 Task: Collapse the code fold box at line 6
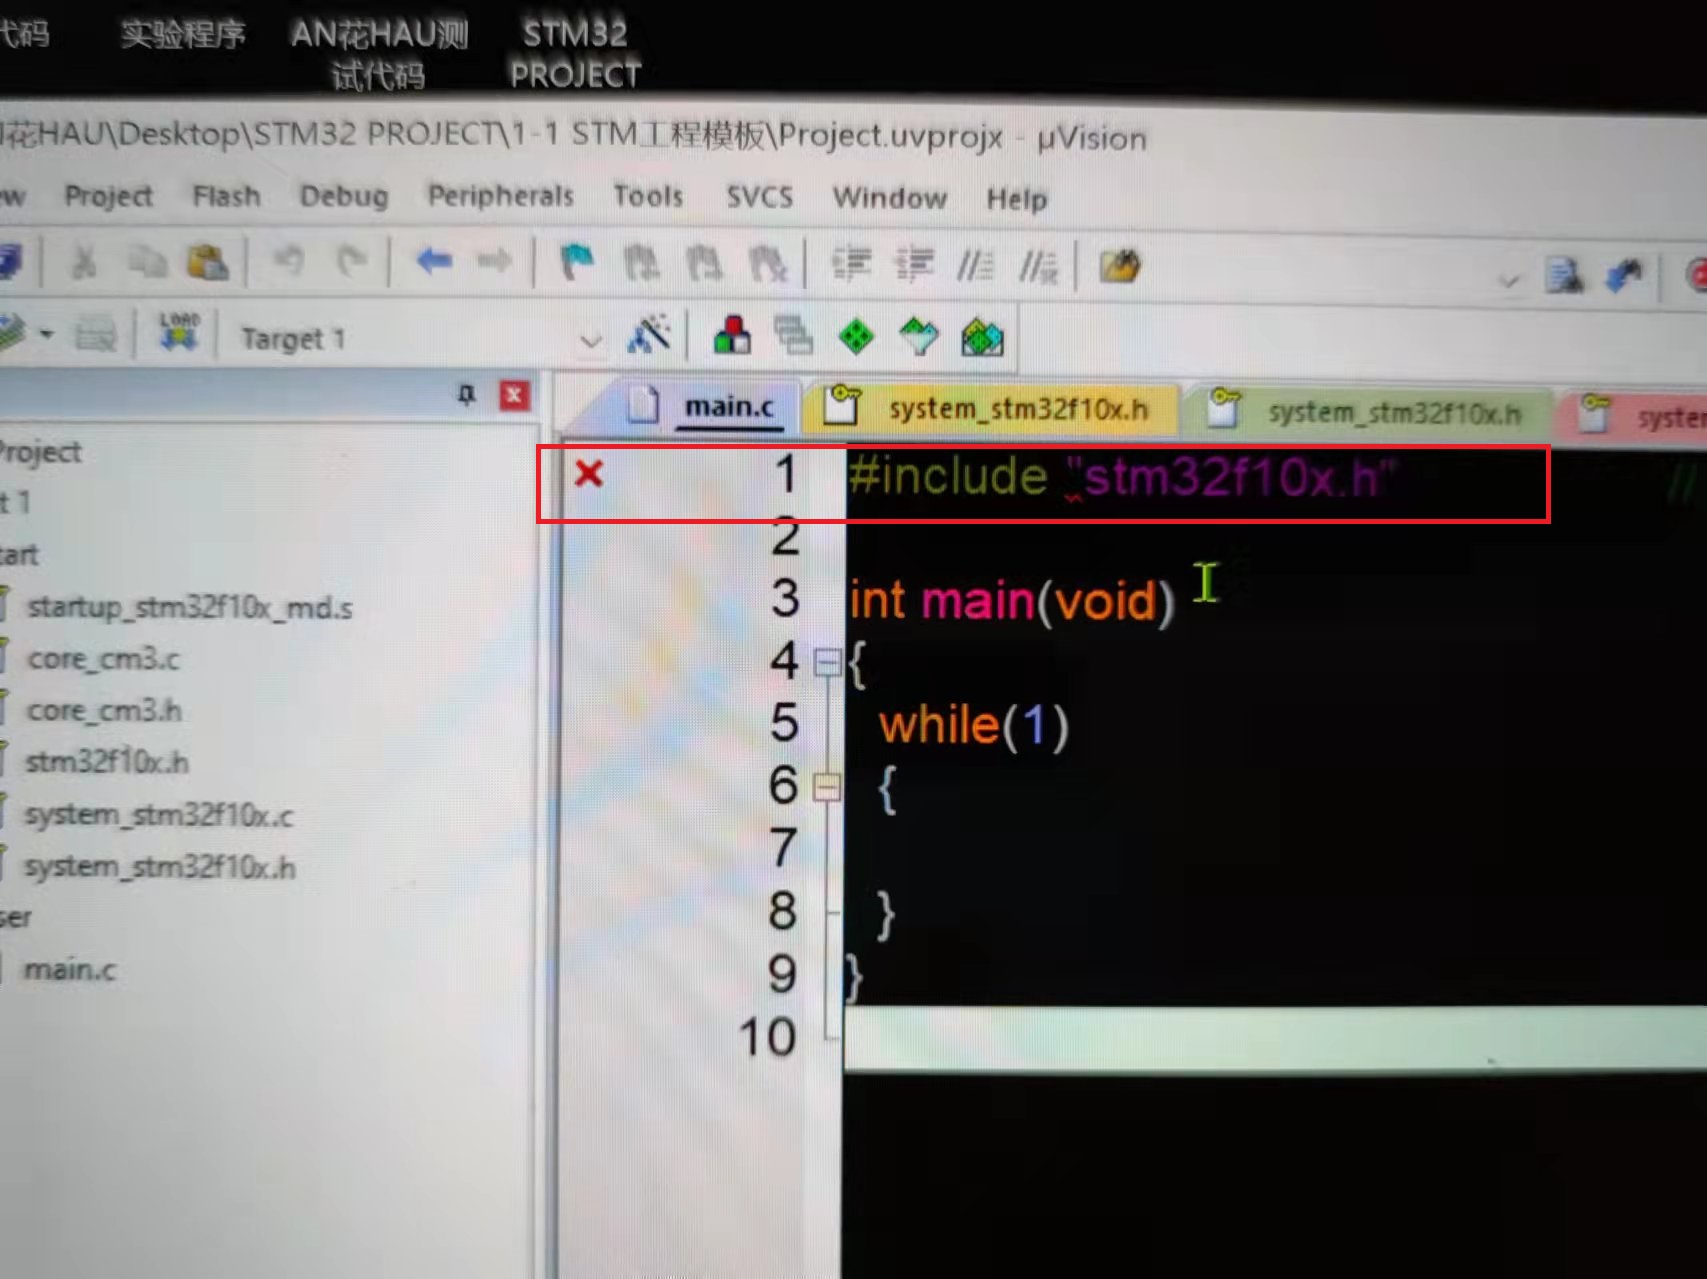point(827,787)
